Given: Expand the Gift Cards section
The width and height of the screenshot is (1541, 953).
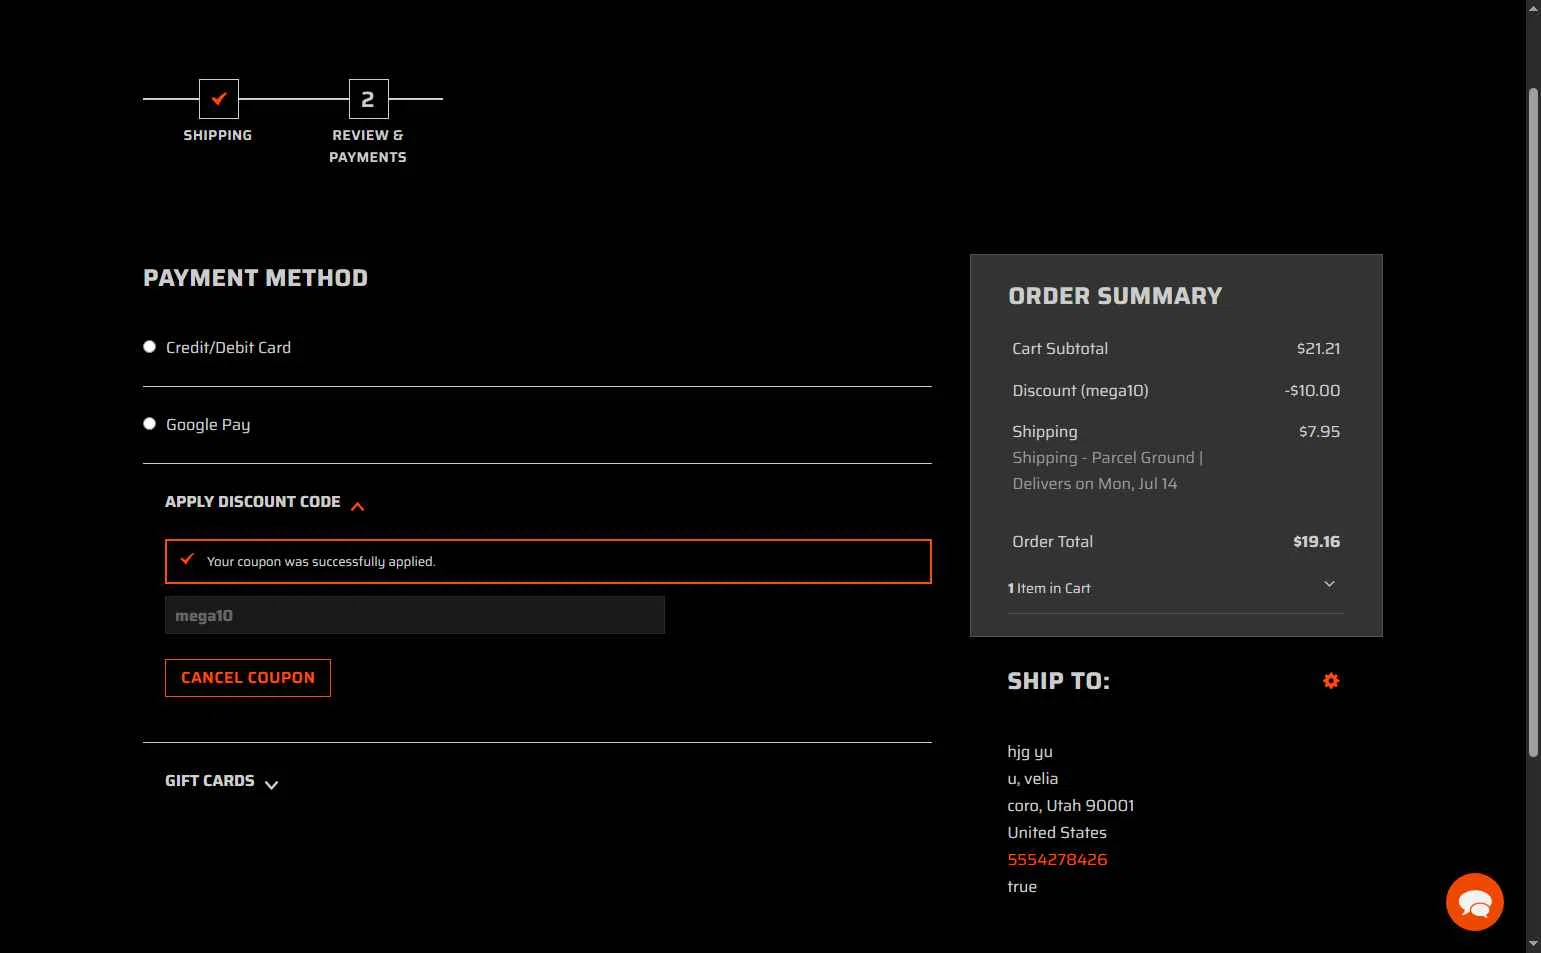Looking at the screenshot, I should pyautogui.click(x=222, y=781).
